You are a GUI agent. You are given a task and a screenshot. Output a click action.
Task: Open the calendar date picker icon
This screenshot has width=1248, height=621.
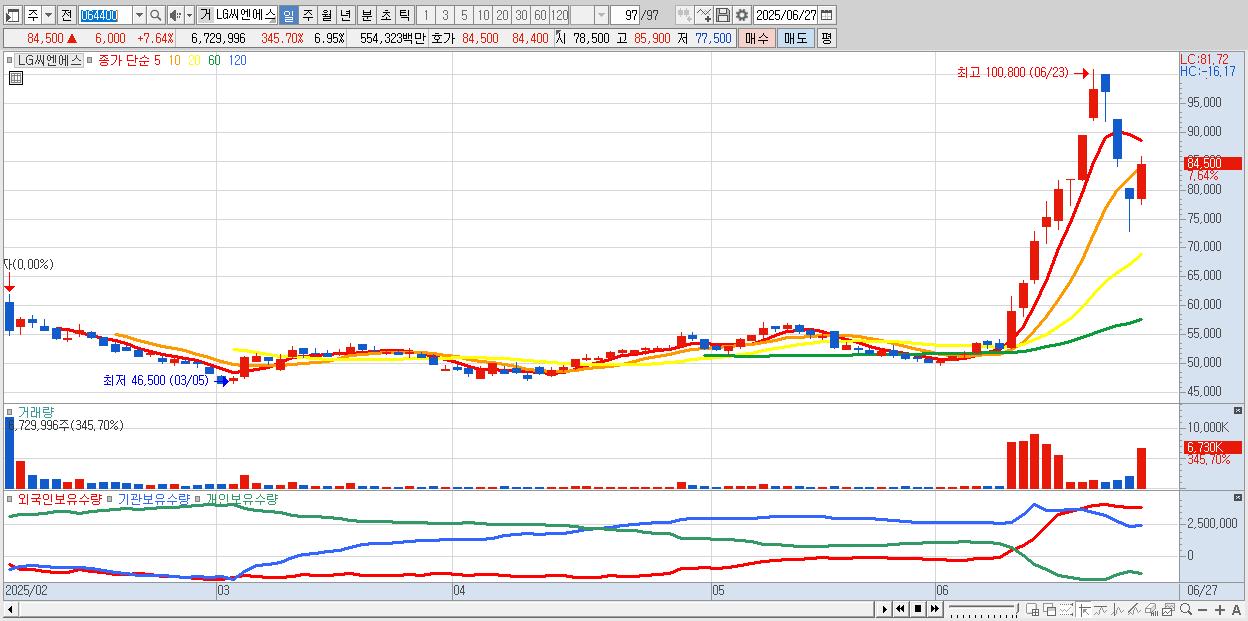click(x=827, y=15)
